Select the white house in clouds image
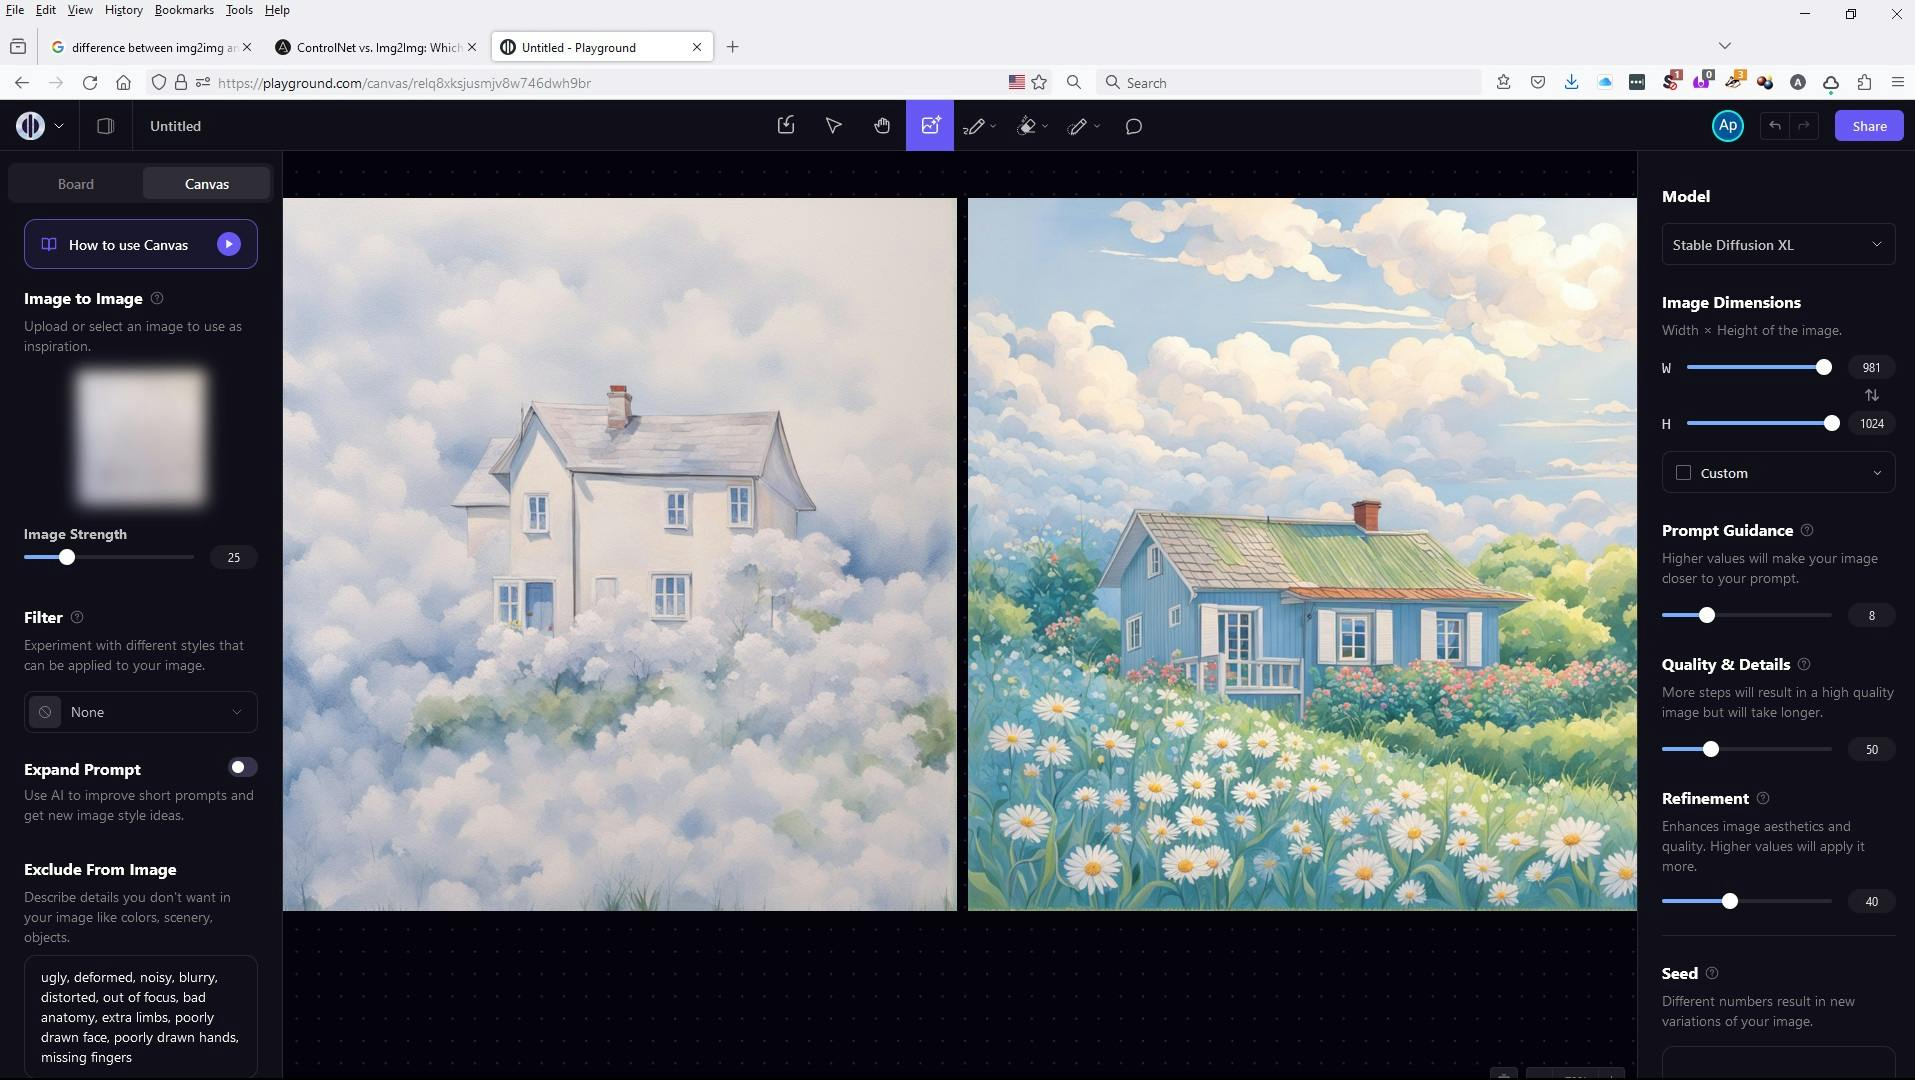Screen dimensions: 1915x1080 click(620, 554)
